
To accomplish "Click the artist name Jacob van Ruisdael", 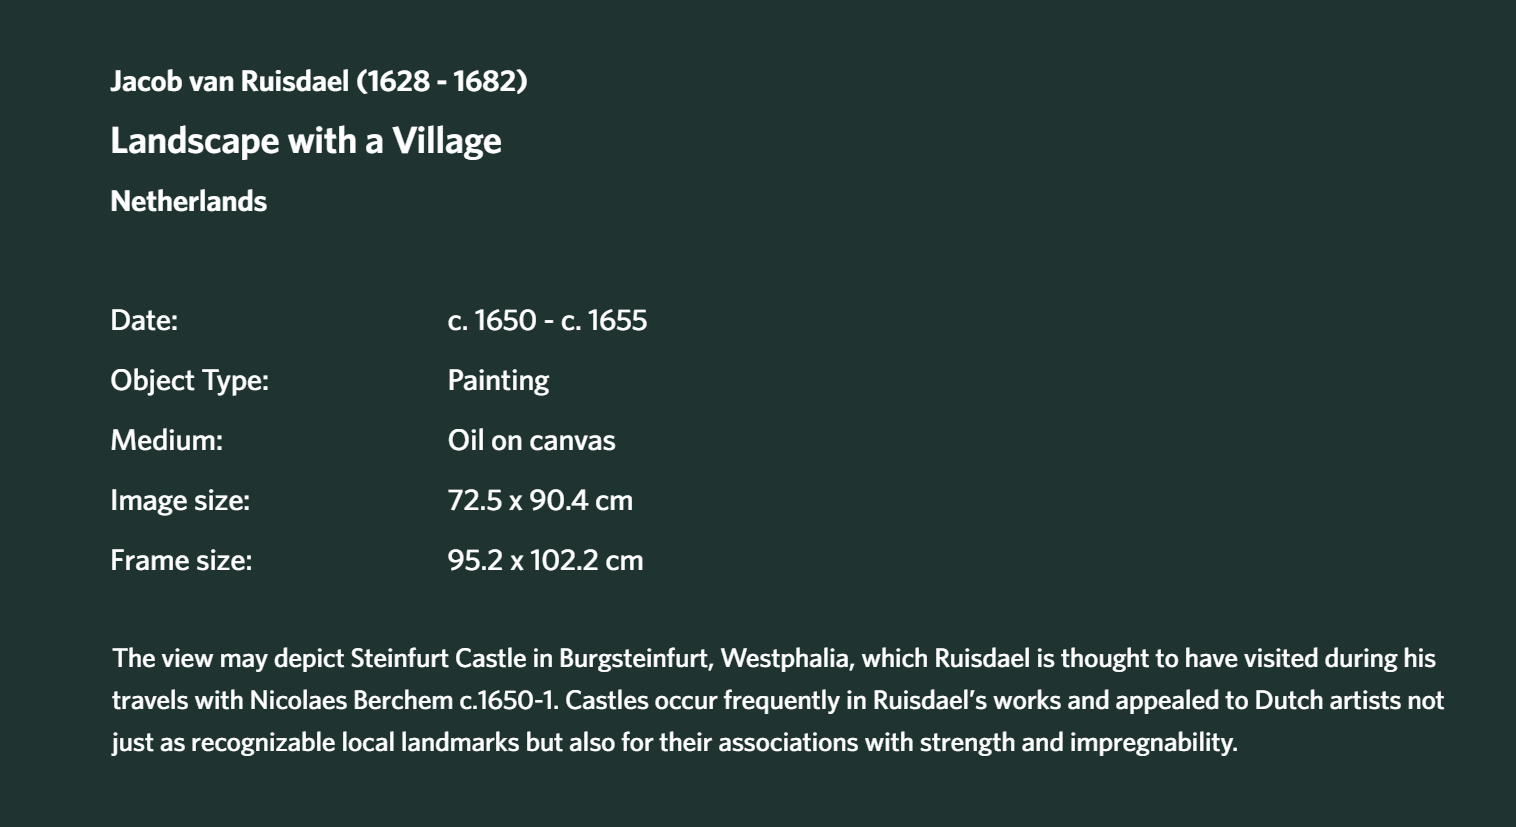I will point(229,81).
